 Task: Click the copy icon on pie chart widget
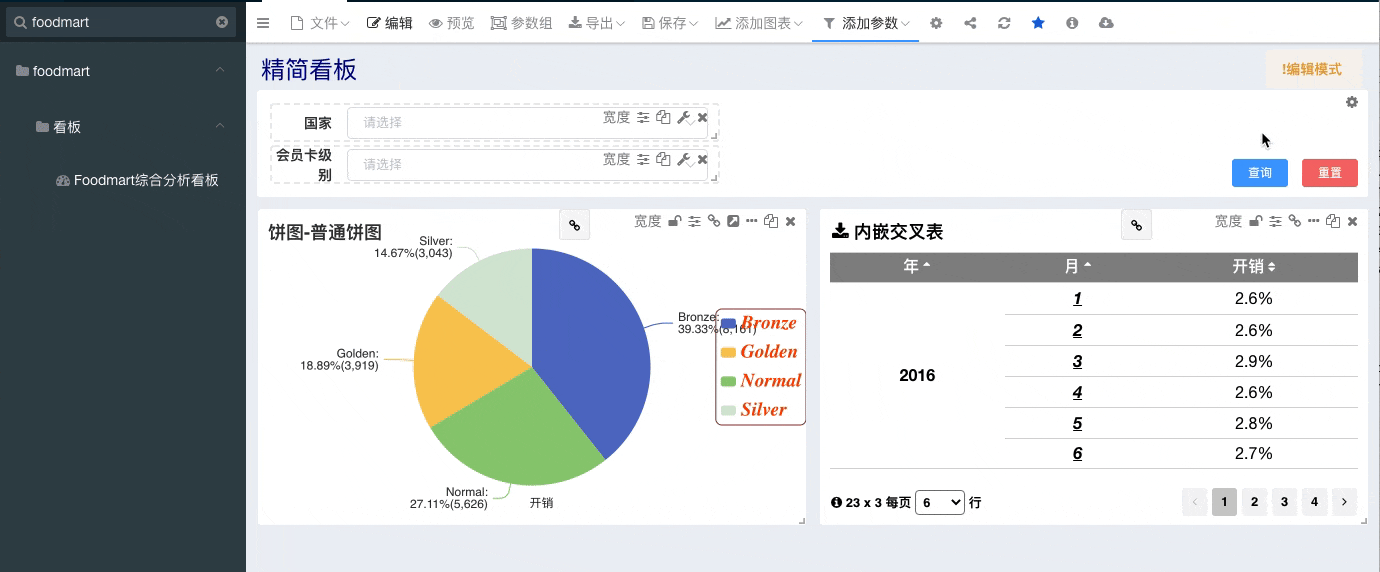[771, 221]
